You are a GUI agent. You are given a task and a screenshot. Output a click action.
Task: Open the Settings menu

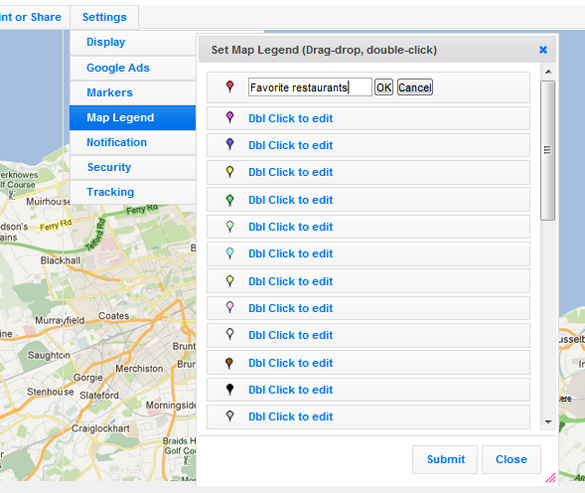point(104,17)
